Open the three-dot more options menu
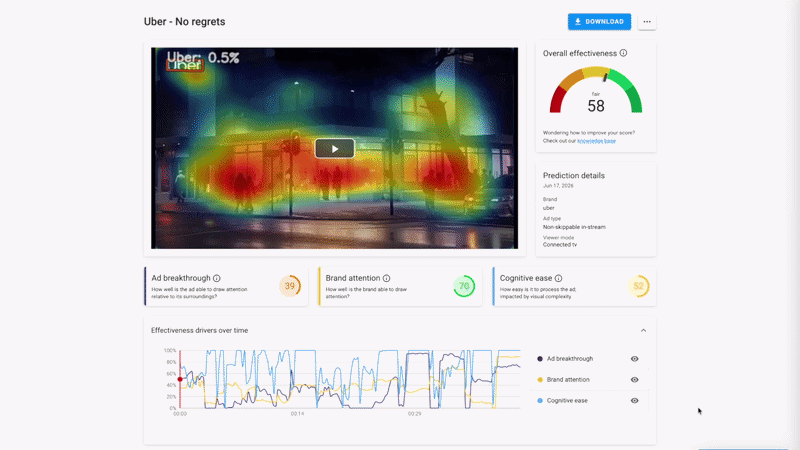This screenshot has height=450, width=800. pos(647,21)
